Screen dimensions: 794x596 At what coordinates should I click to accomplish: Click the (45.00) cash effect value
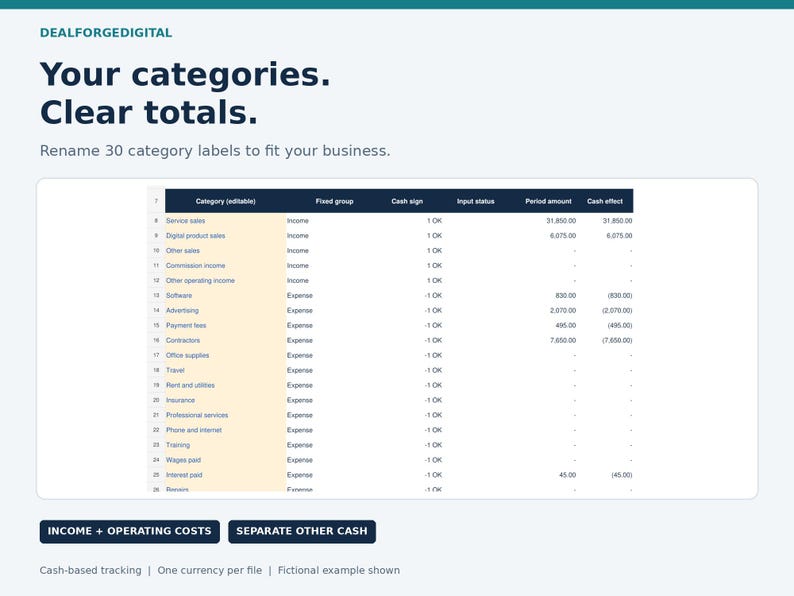[x=622, y=474]
